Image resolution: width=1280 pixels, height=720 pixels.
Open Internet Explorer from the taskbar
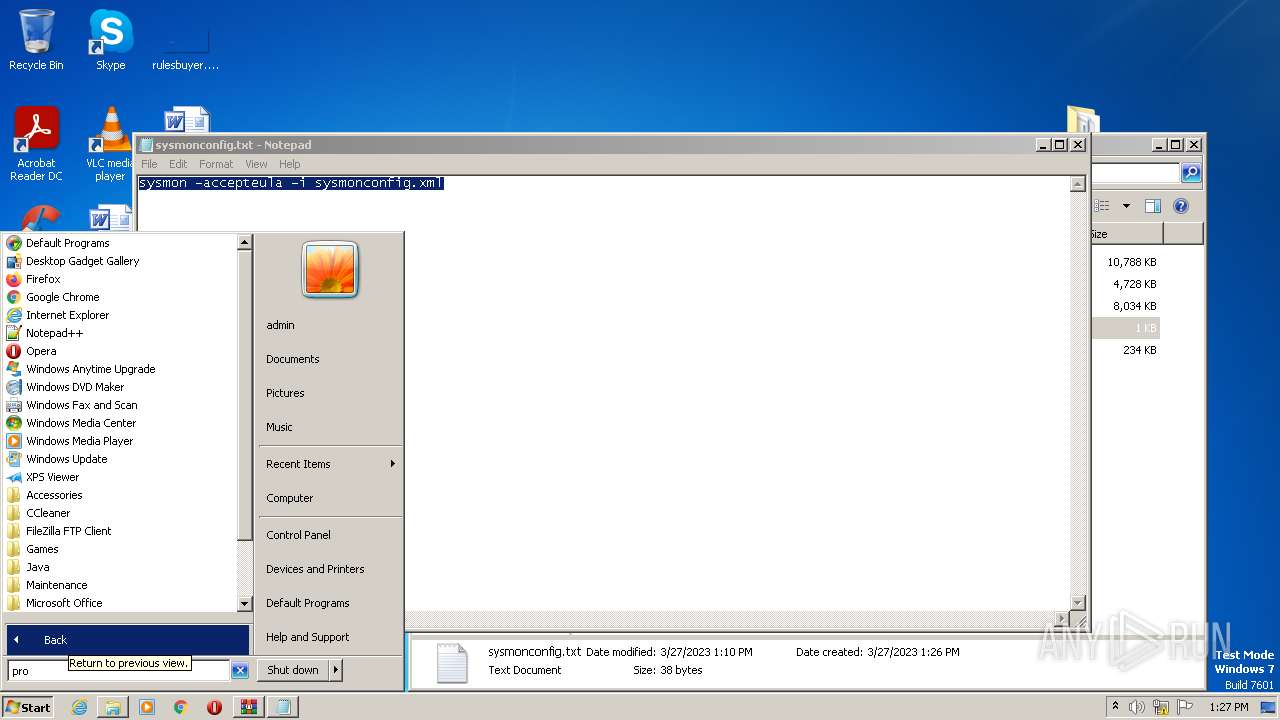pos(79,707)
